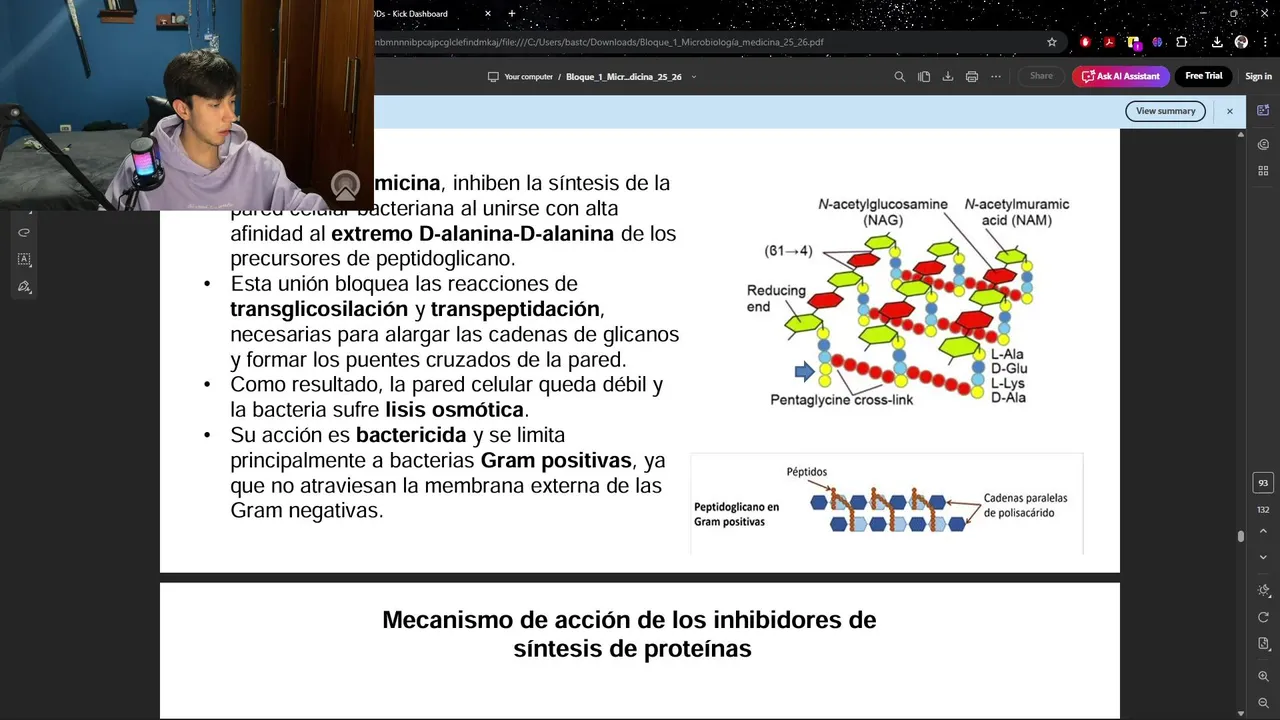The image size is (1280, 720).
Task: Click the total page count 132
Action: click(x=1263, y=510)
